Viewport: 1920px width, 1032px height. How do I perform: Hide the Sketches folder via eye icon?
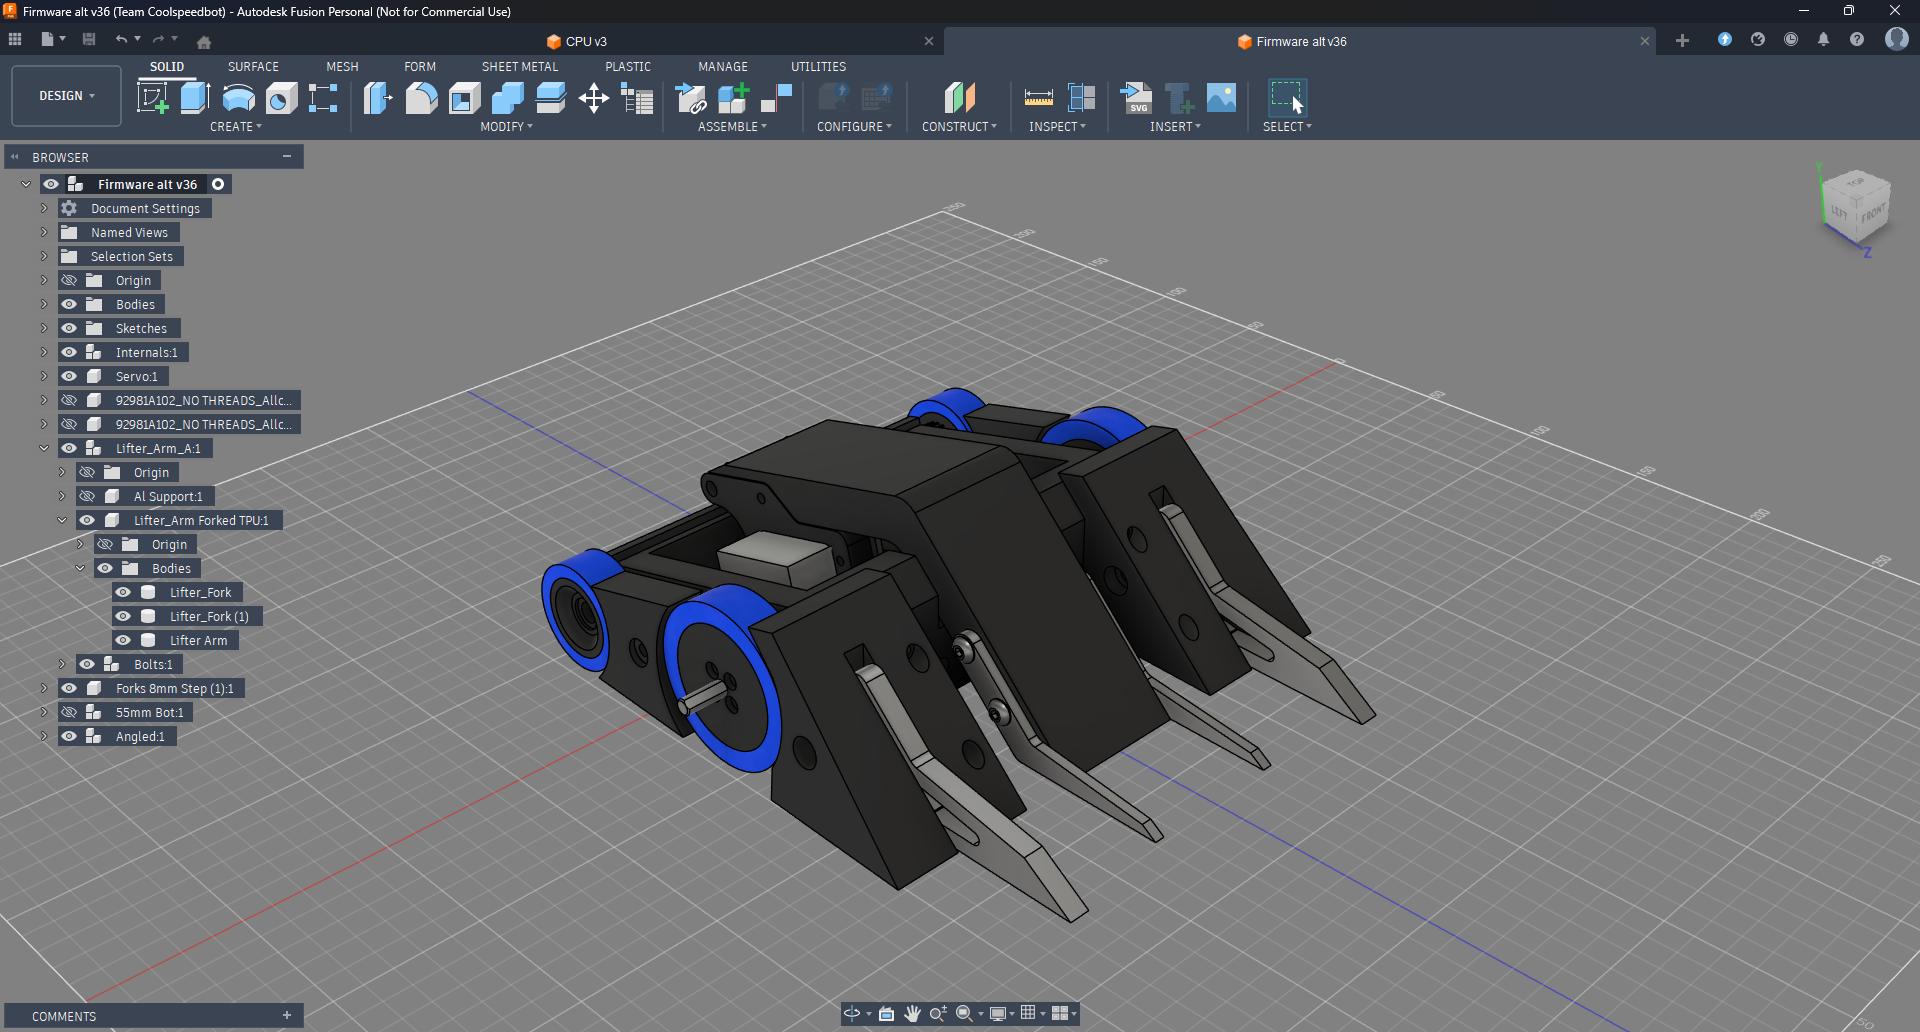(69, 329)
